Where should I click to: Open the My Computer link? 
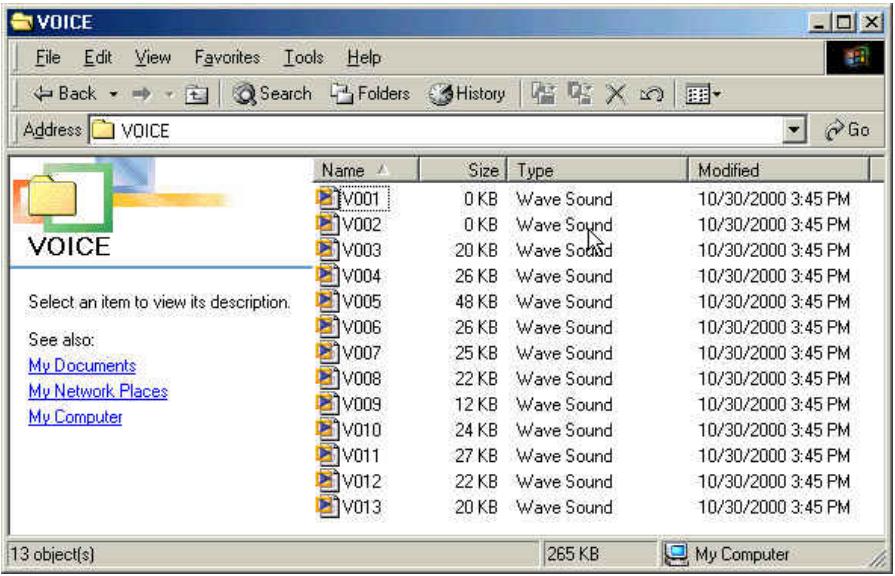(75, 417)
